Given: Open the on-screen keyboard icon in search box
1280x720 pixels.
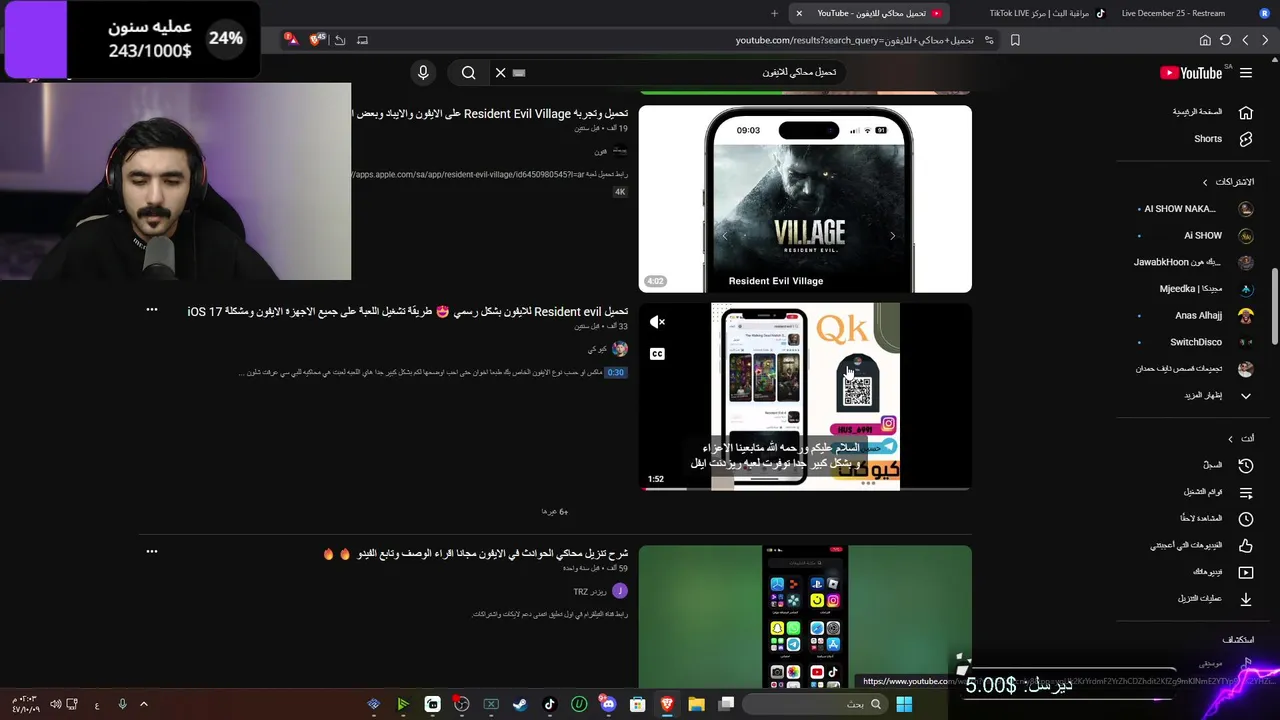Looking at the screenshot, I should 519,73.
